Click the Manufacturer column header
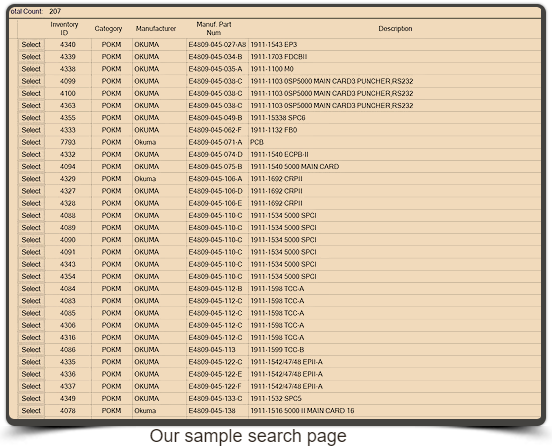This screenshot has height=447, width=552. pos(156,29)
